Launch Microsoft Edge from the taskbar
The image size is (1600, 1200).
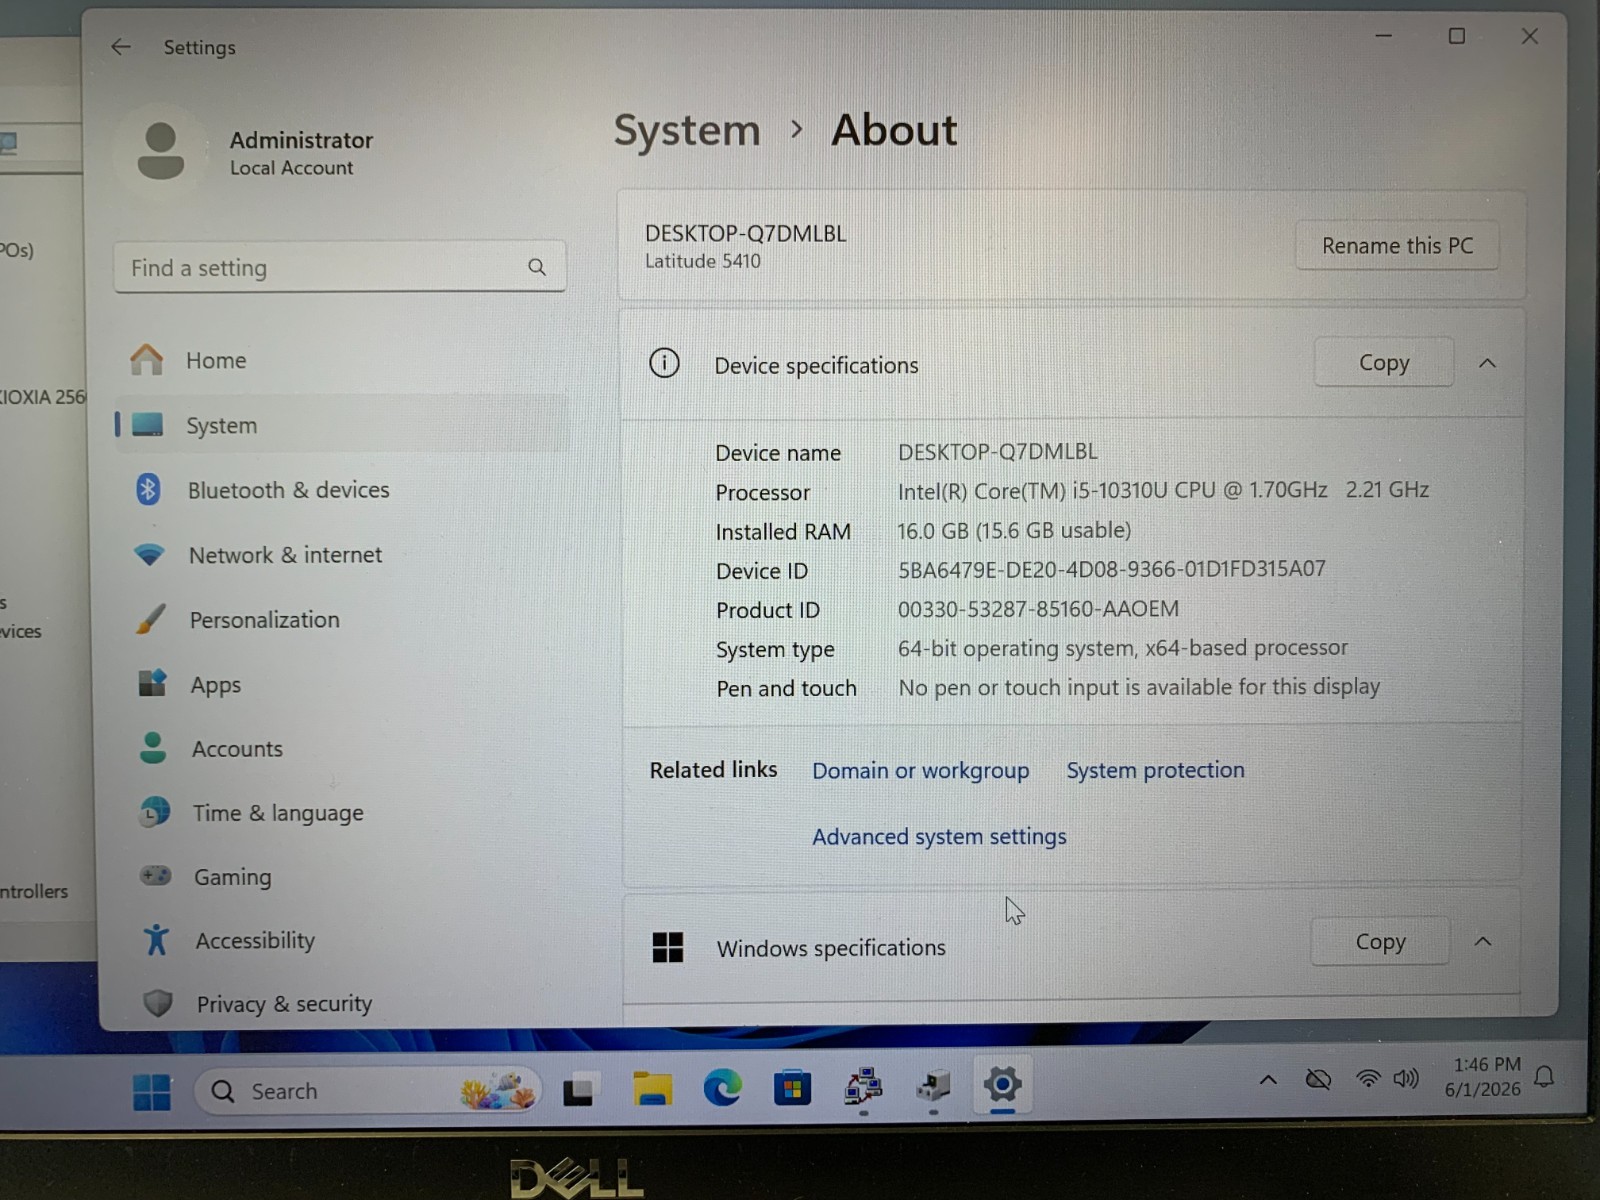[722, 1087]
